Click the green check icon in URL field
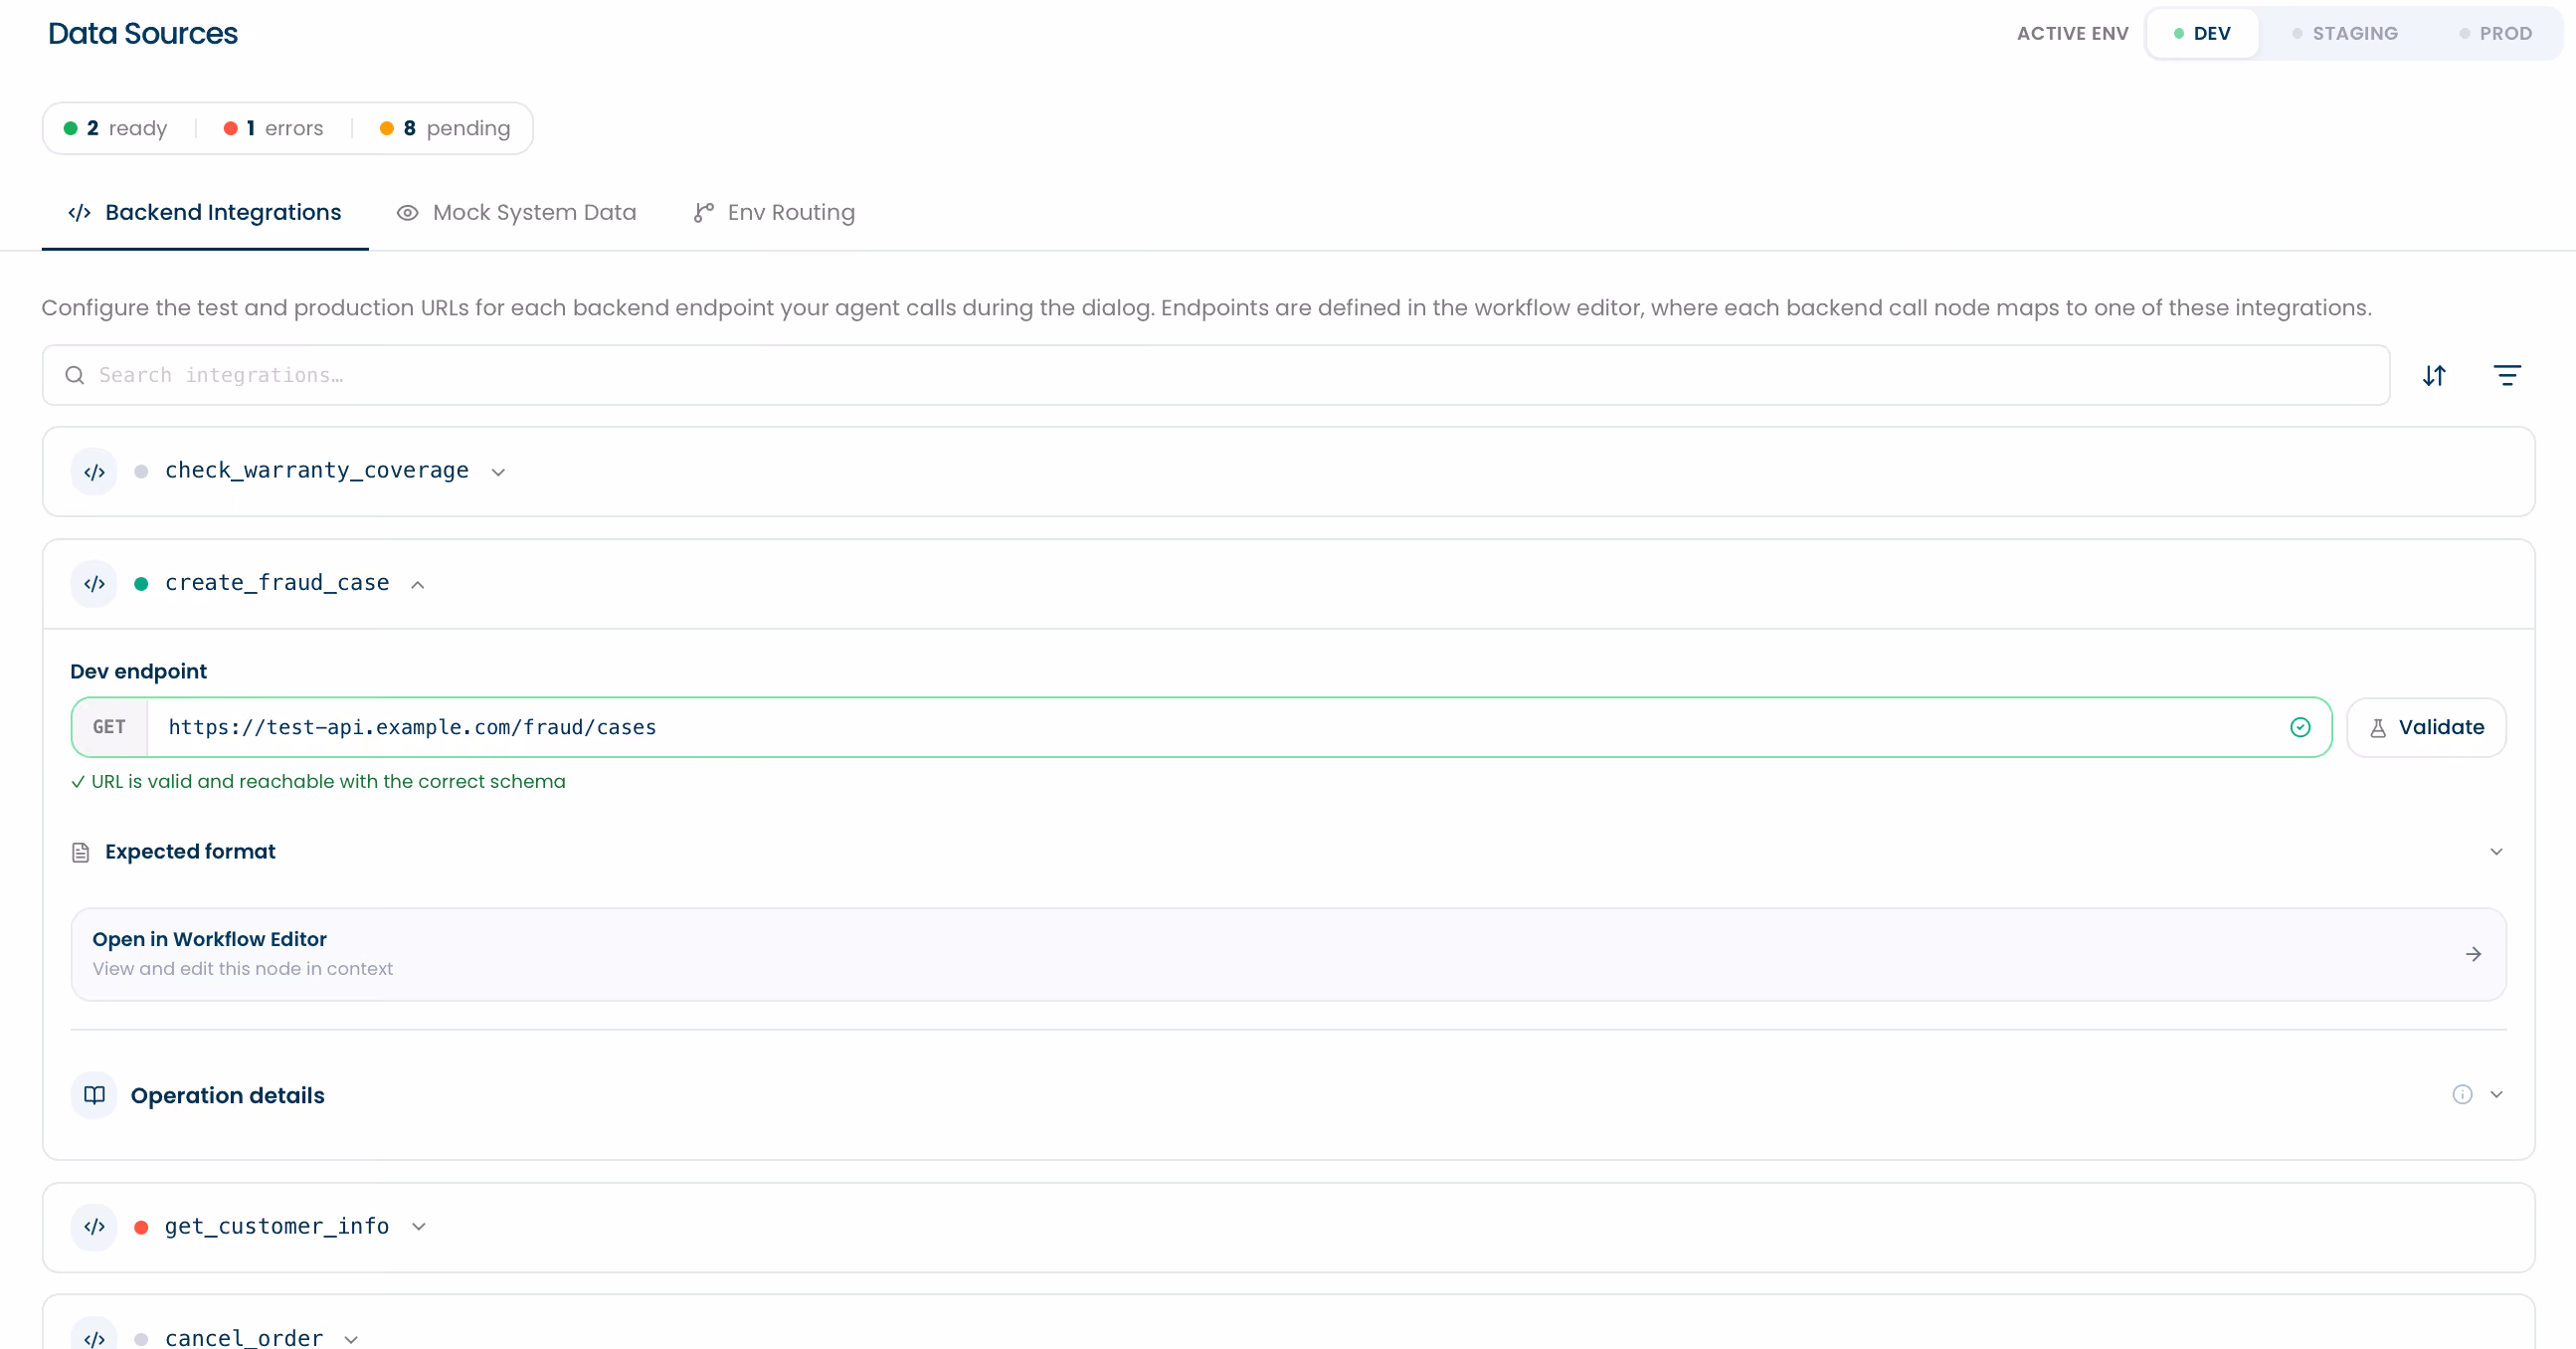 tap(2300, 727)
